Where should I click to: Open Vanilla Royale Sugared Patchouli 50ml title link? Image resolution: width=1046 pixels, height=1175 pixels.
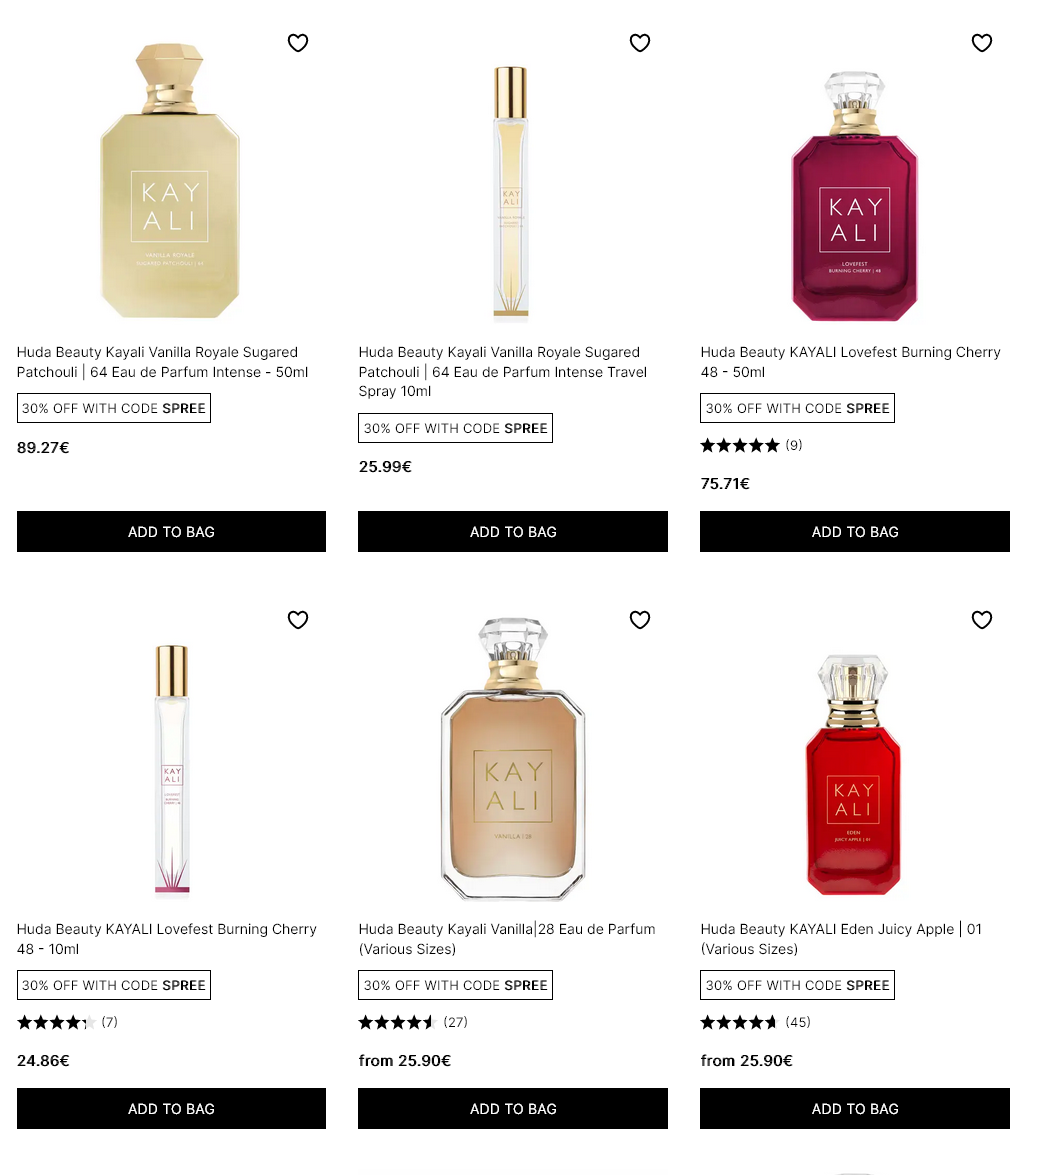(162, 362)
